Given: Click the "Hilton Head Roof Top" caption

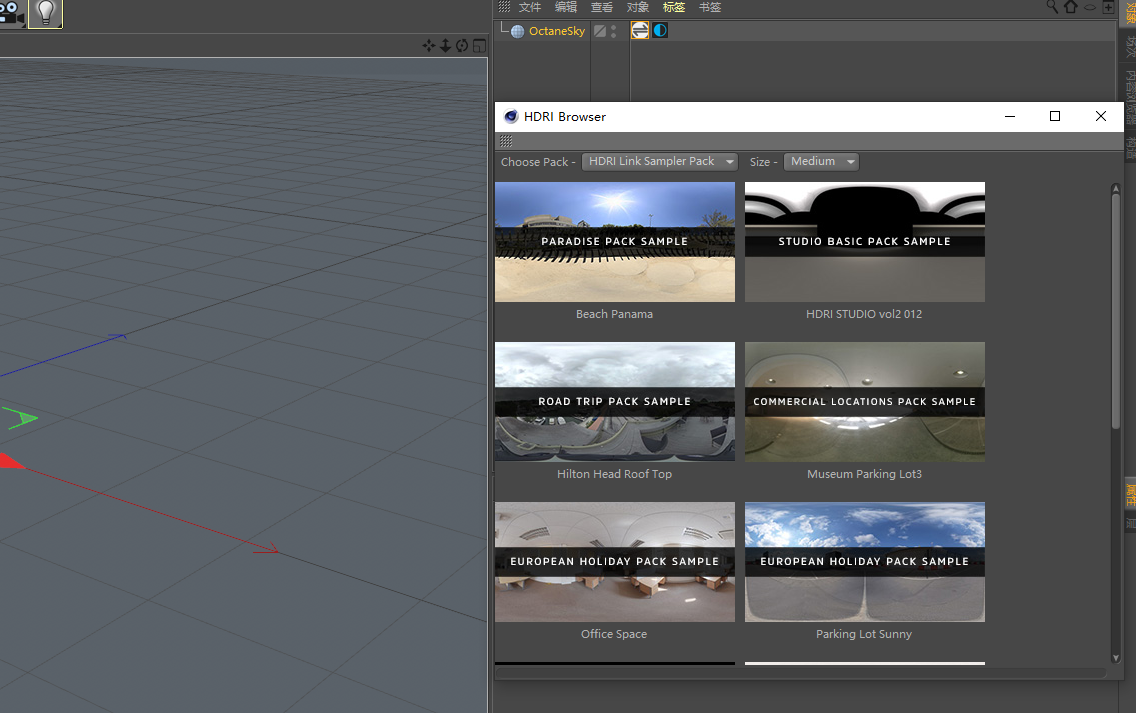Looking at the screenshot, I should 614,475.
